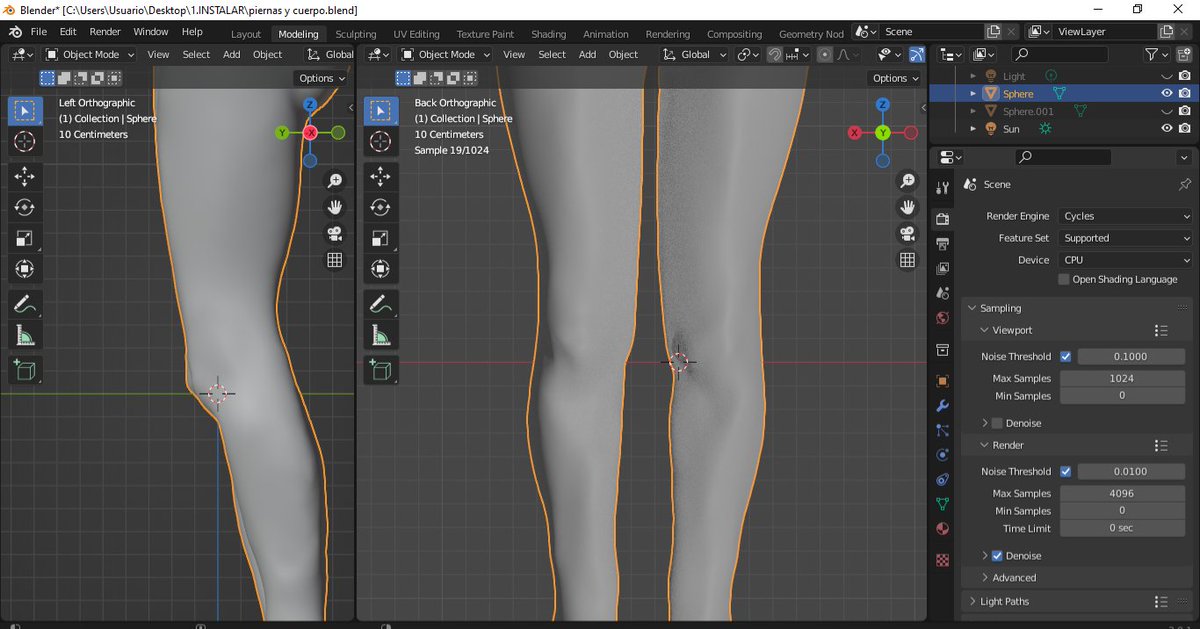Open the Render Engine dropdown showing Cycles
Screen dimensions: 1200x629
(x=1126, y=216)
